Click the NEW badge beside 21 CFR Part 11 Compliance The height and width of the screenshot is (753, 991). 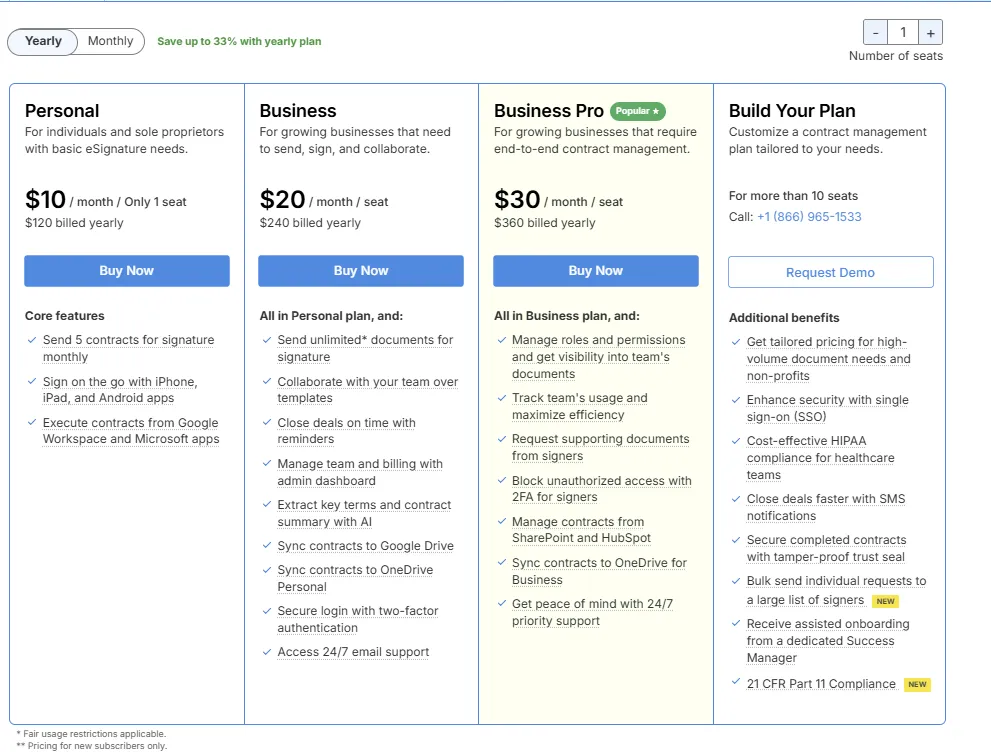tap(917, 684)
